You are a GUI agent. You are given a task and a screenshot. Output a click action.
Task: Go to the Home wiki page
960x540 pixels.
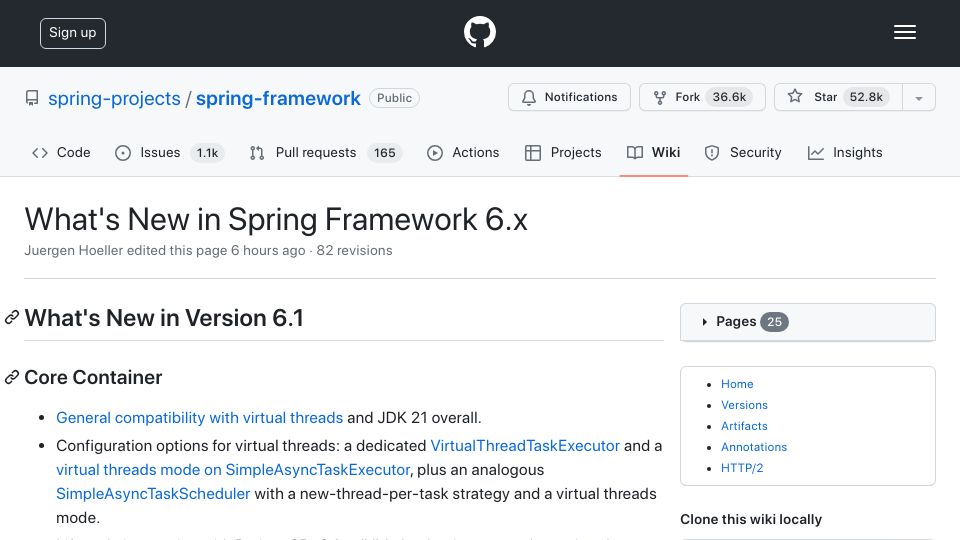point(737,384)
